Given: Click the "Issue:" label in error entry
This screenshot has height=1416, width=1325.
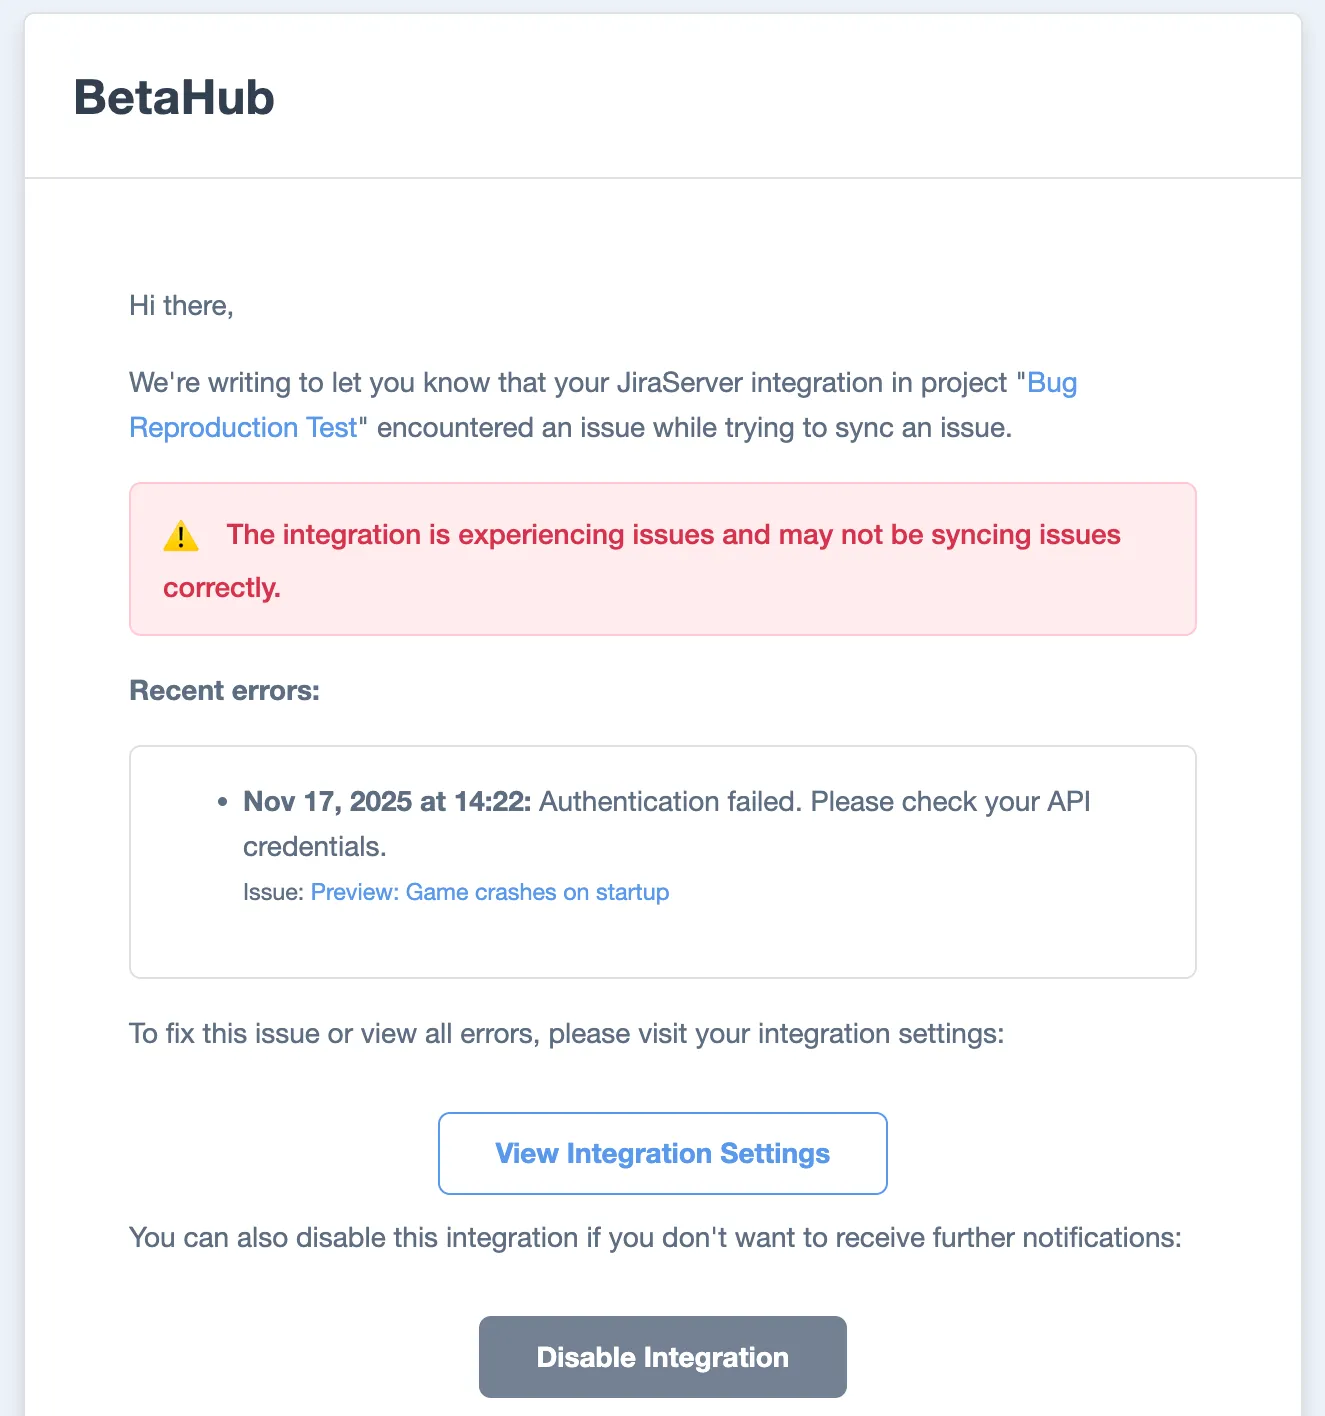Looking at the screenshot, I should [273, 892].
